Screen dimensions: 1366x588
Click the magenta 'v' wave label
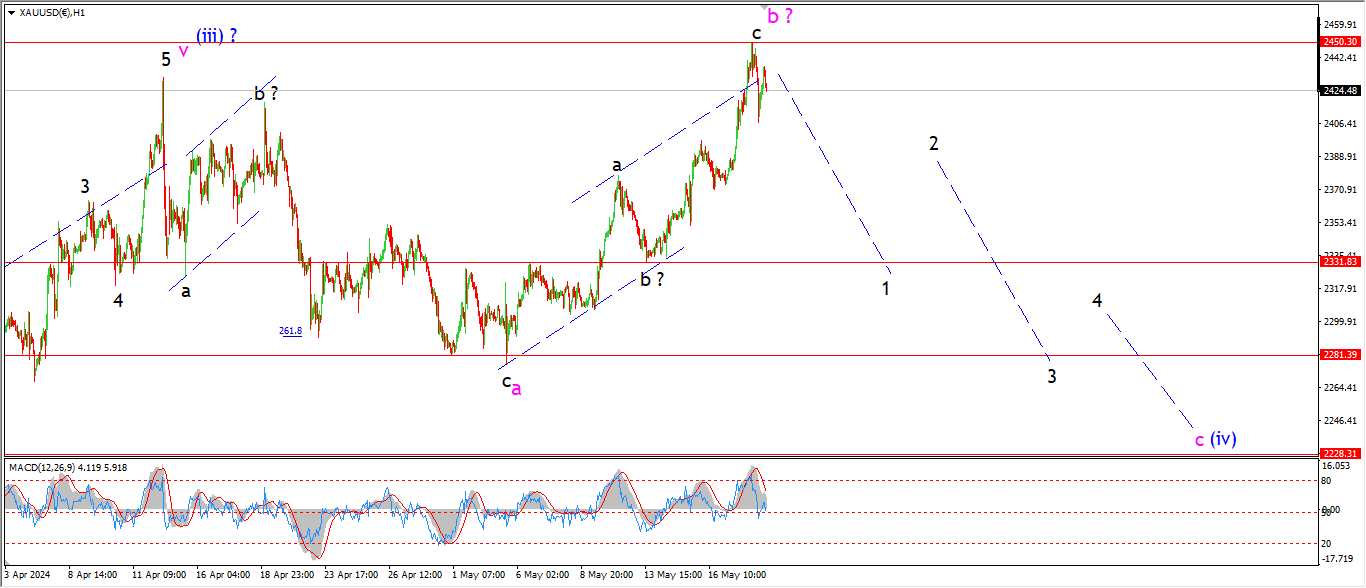click(183, 50)
